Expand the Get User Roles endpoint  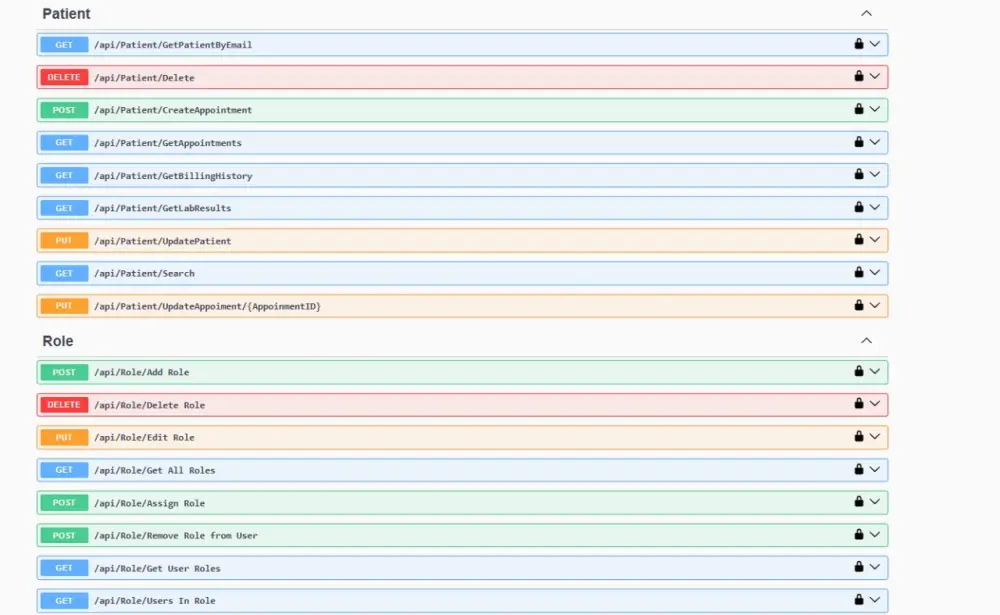point(873,567)
